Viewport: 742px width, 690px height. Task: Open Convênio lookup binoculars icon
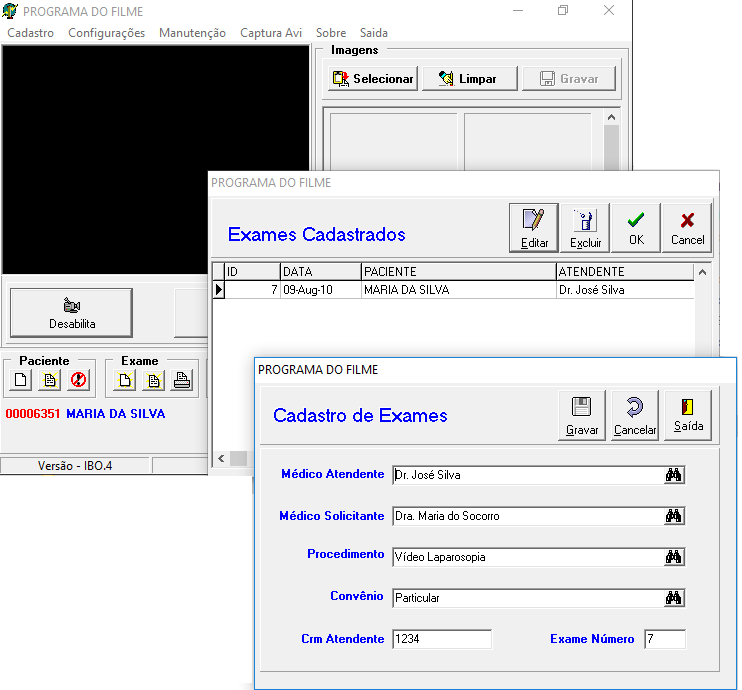pyautogui.click(x=673, y=598)
